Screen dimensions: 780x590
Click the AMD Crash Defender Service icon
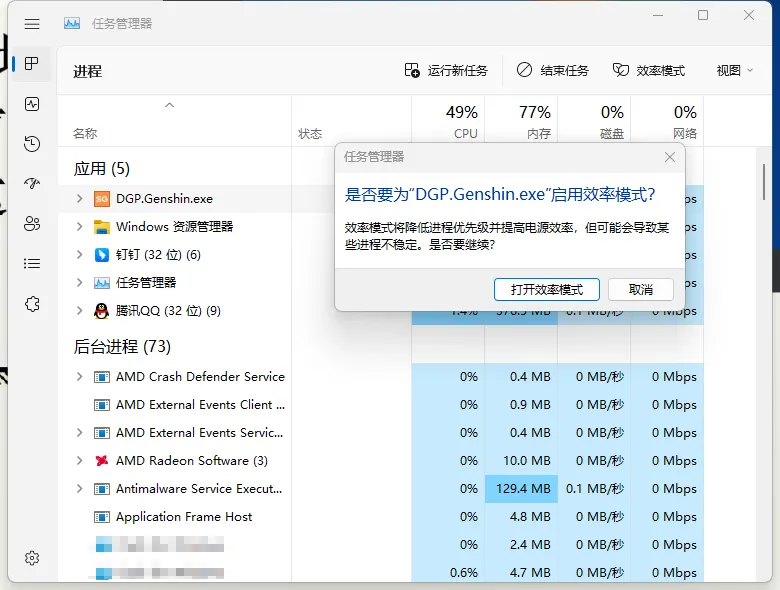click(x=101, y=377)
